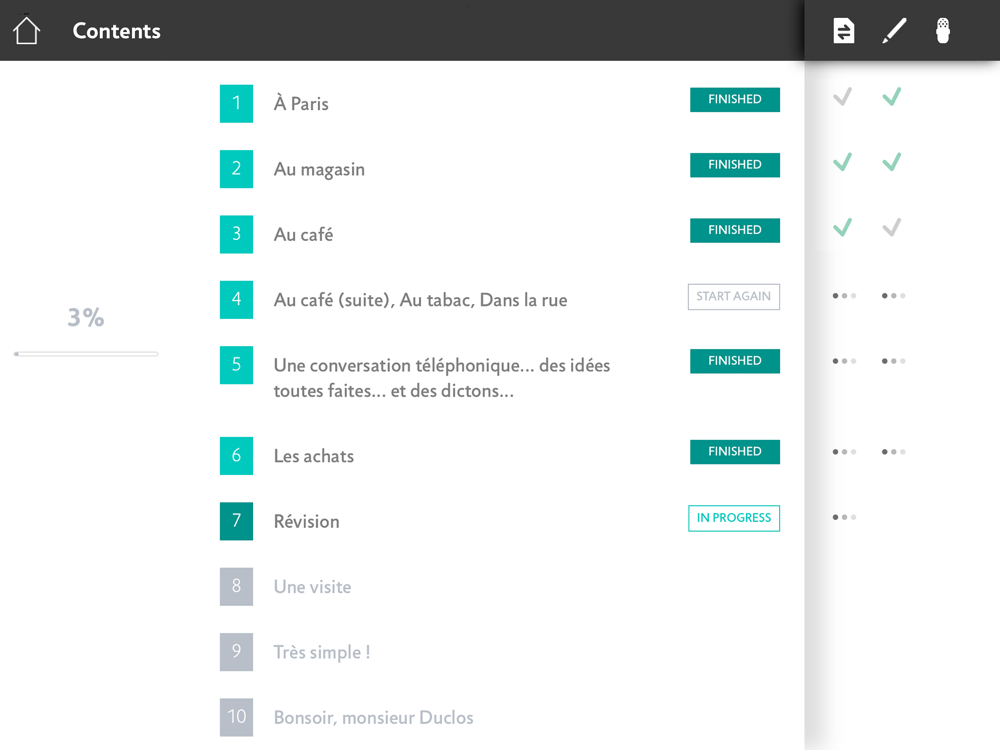Click the microphone recording icon

tap(942, 31)
